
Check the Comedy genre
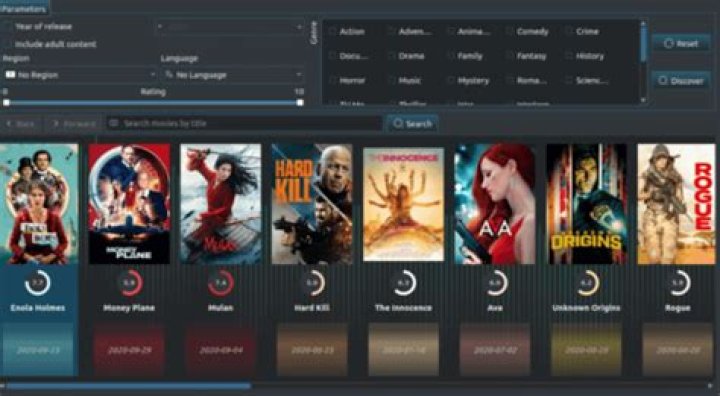tap(510, 32)
